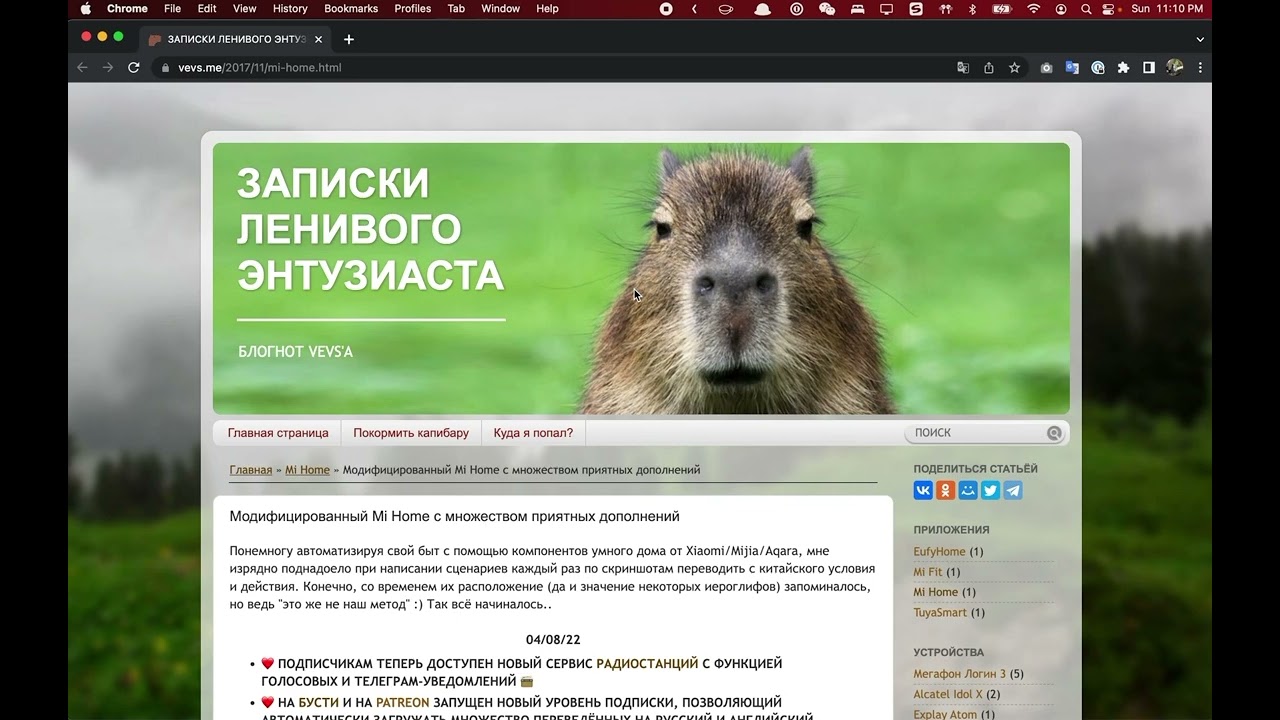Open the View menu
This screenshot has width=1280, height=720.
click(244, 8)
